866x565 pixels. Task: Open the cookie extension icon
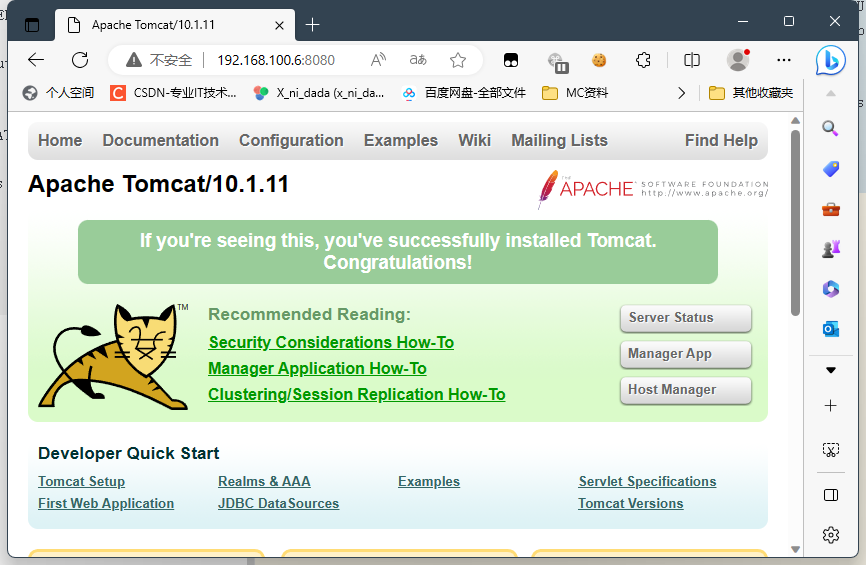coord(599,60)
